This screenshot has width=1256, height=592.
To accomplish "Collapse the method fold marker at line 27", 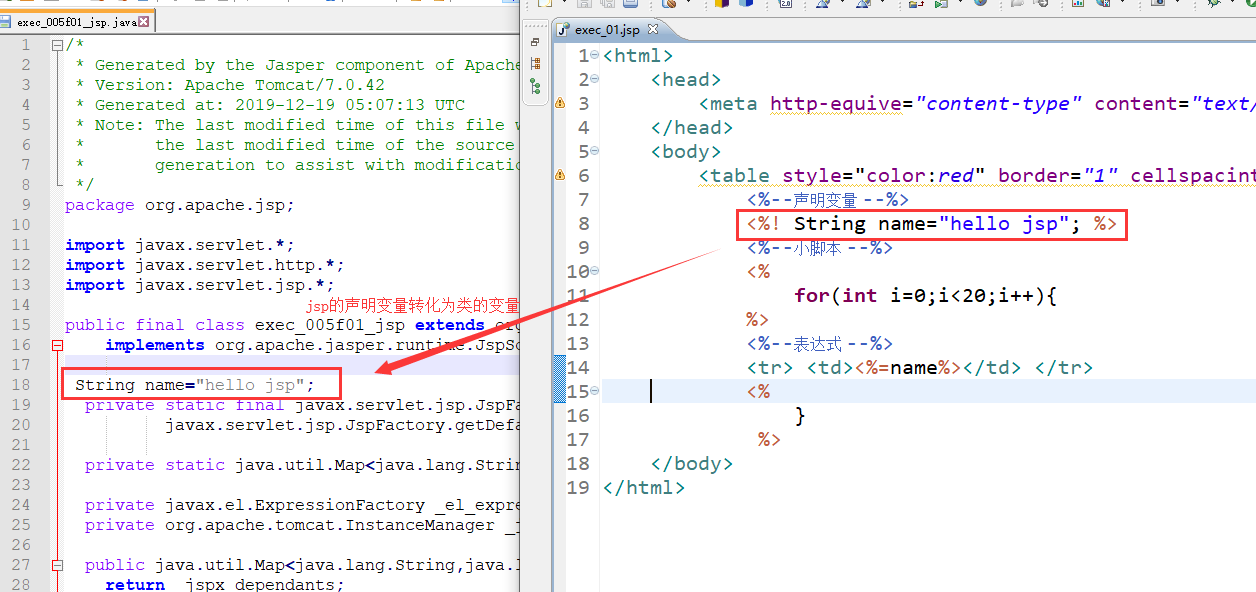I will [x=57, y=565].
